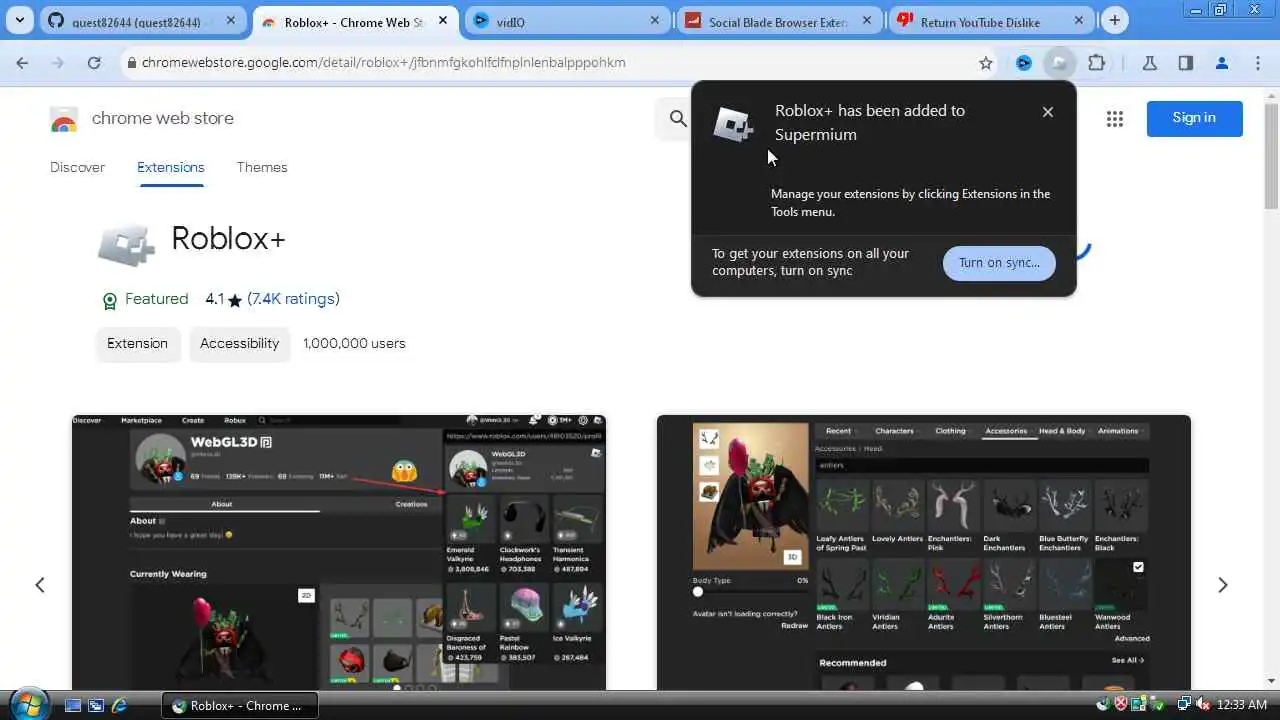Click the red security alert tray icon
This screenshot has height=720, width=1280.
pyautogui.click(x=1121, y=705)
